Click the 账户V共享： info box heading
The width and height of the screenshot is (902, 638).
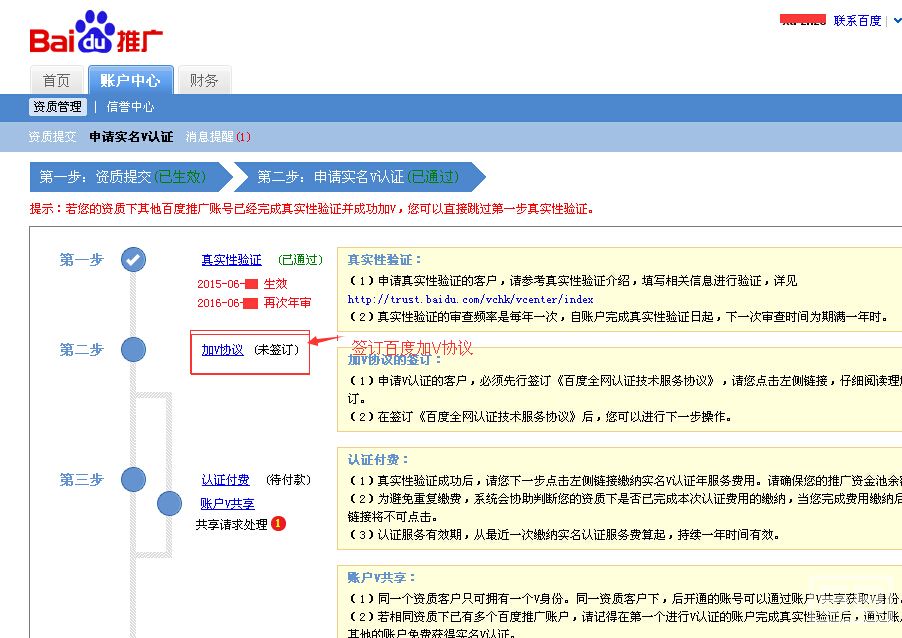(381, 578)
